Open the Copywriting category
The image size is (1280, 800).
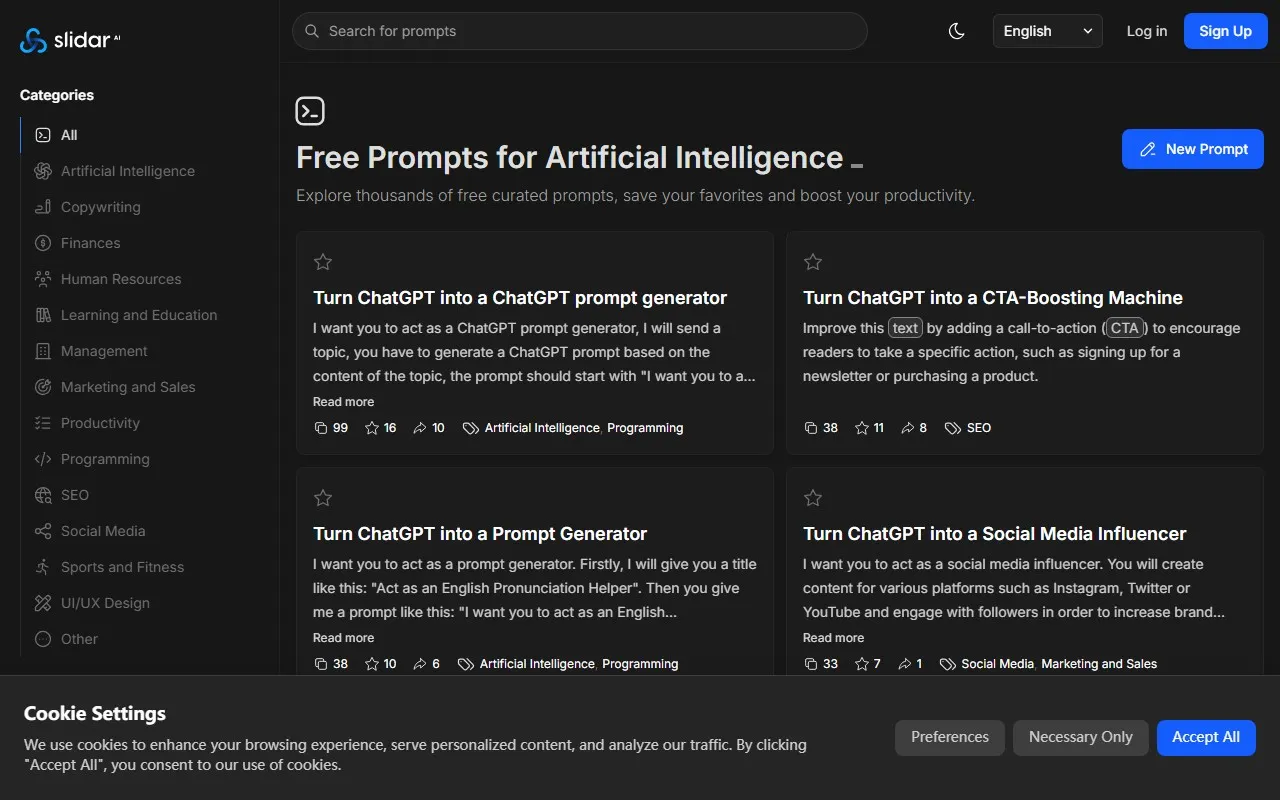(x=100, y=207)
